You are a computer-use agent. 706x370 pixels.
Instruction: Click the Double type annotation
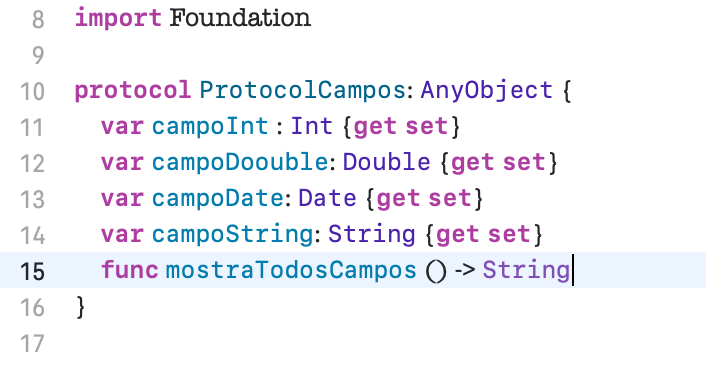(x=386, y=162)
